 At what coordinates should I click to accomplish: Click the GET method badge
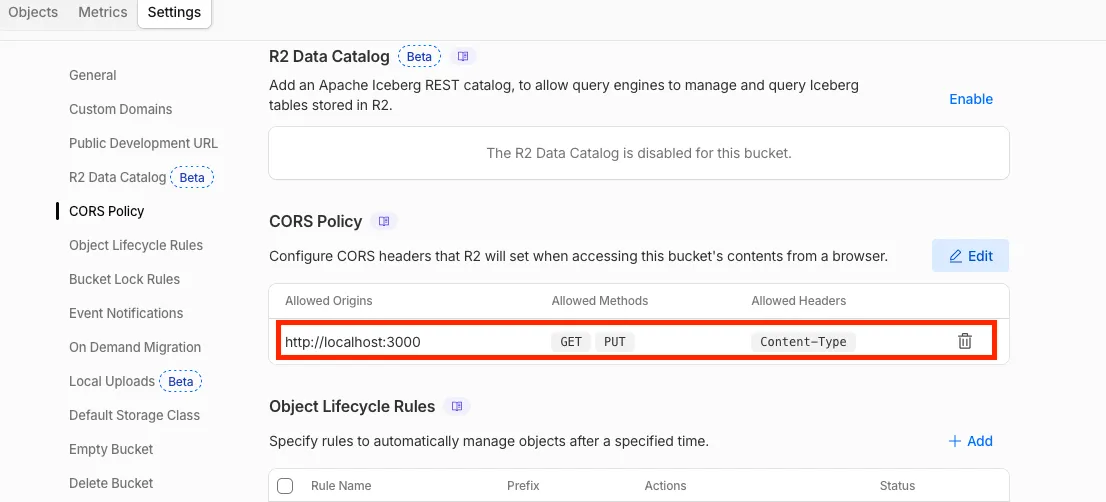coord(571,342)
